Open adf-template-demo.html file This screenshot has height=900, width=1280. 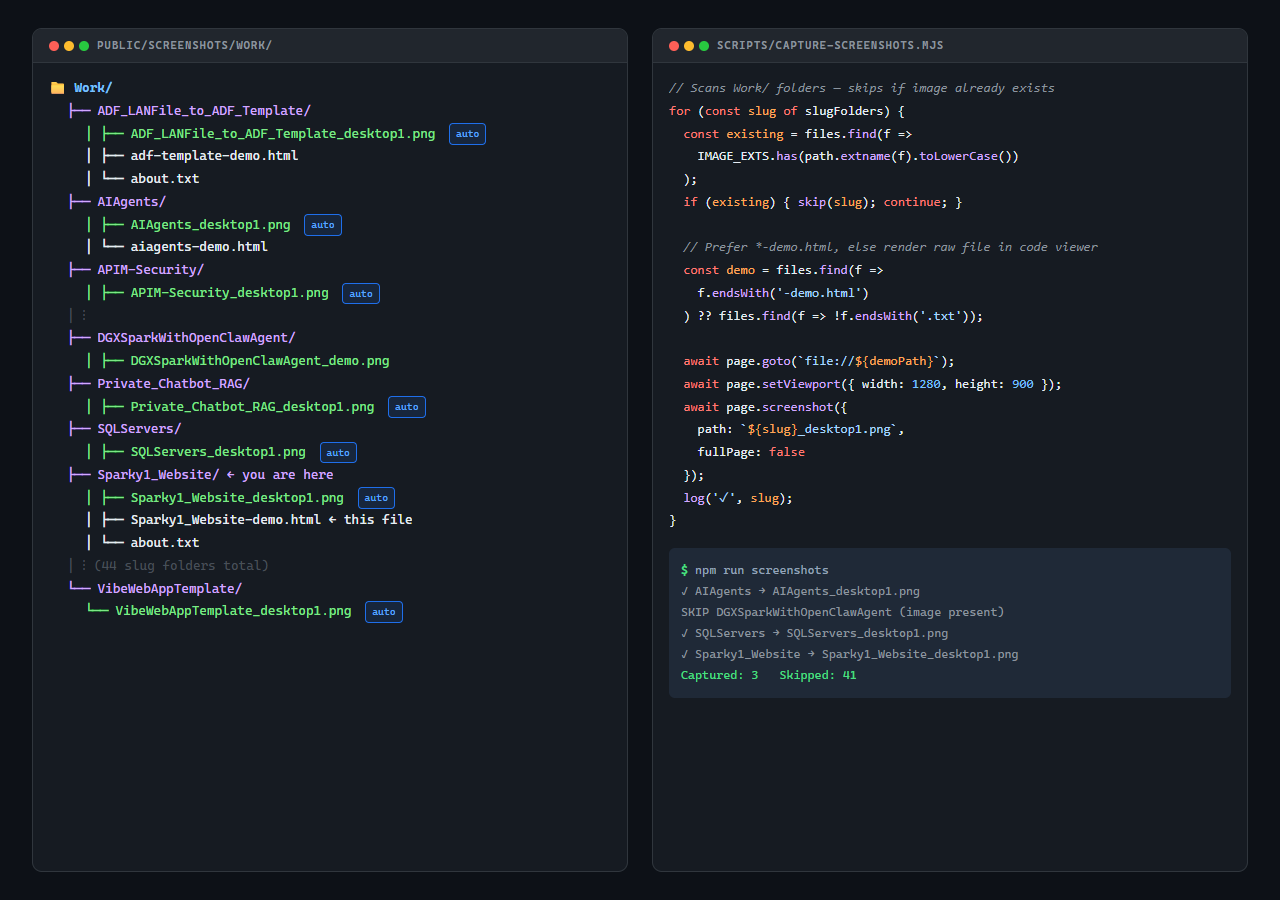(x=214, y=156)
